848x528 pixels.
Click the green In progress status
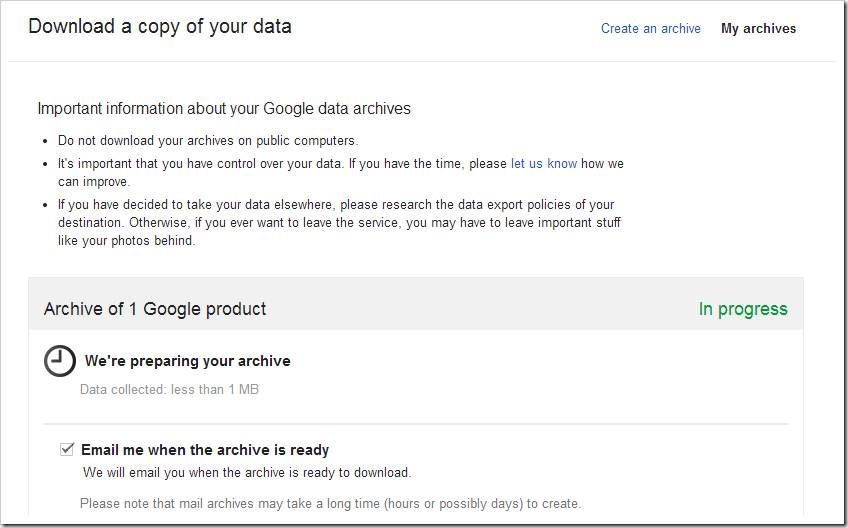tap(743, 309)
